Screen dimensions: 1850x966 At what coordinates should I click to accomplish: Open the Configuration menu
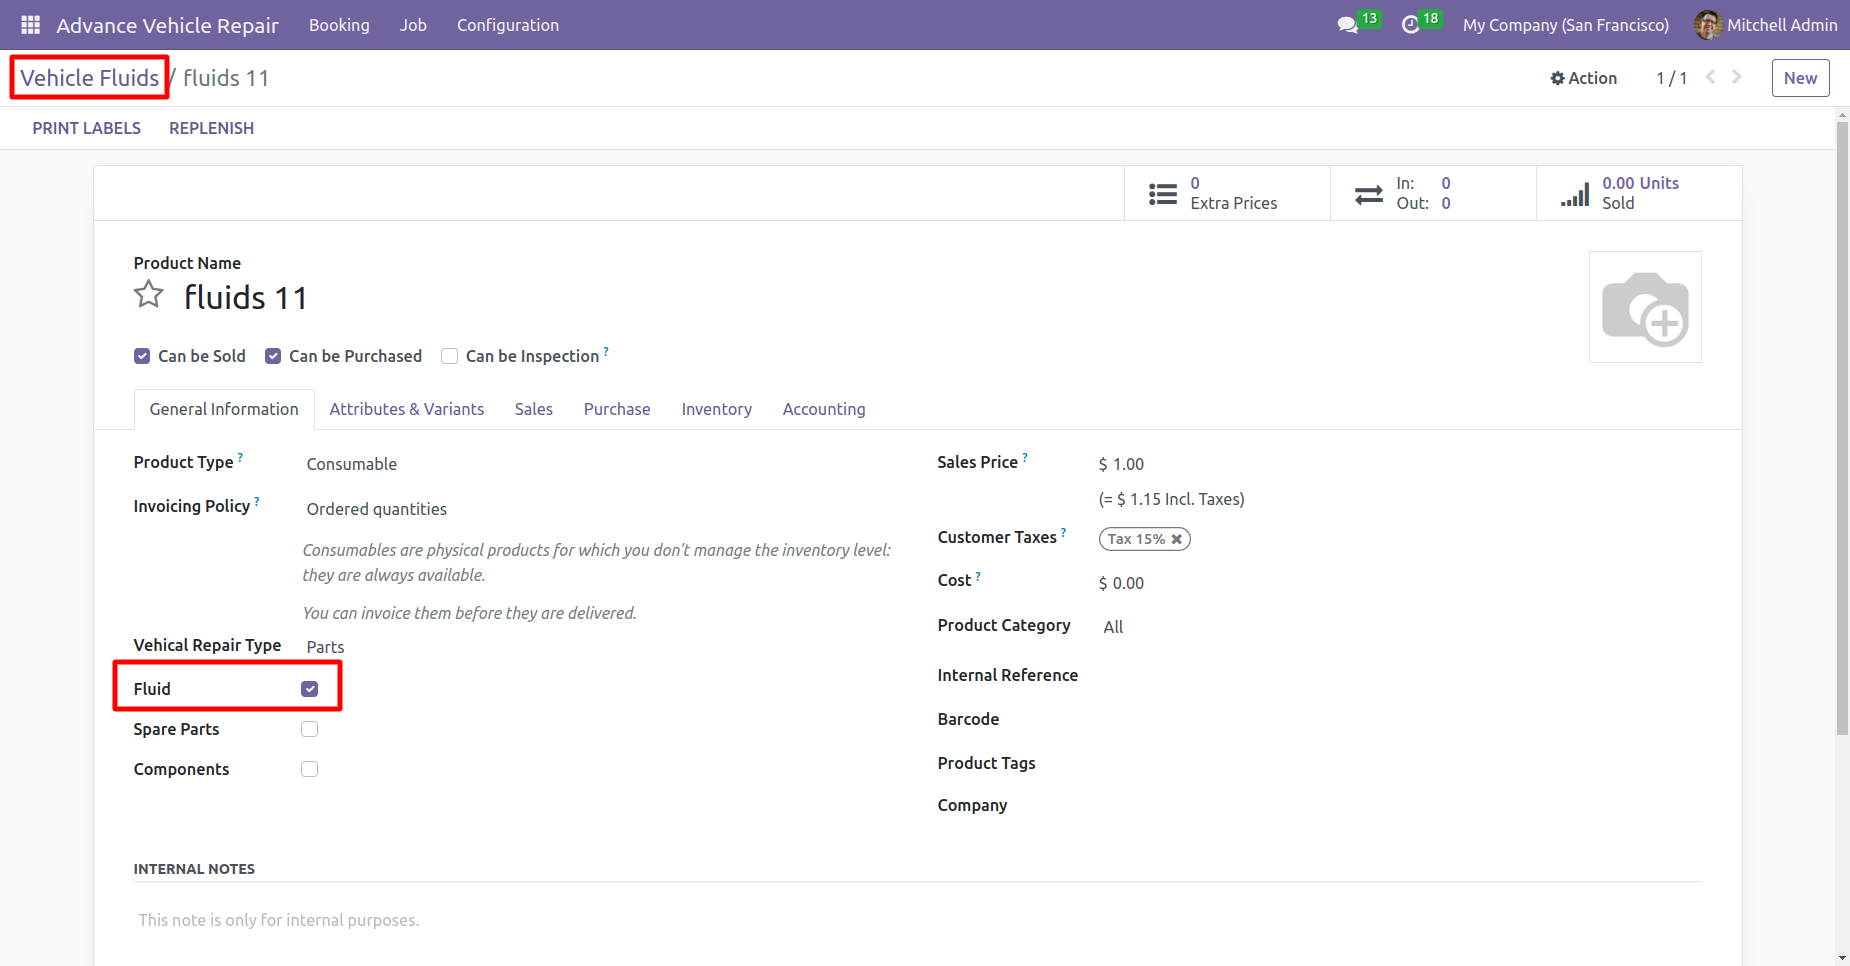click(x=508, y=25)
